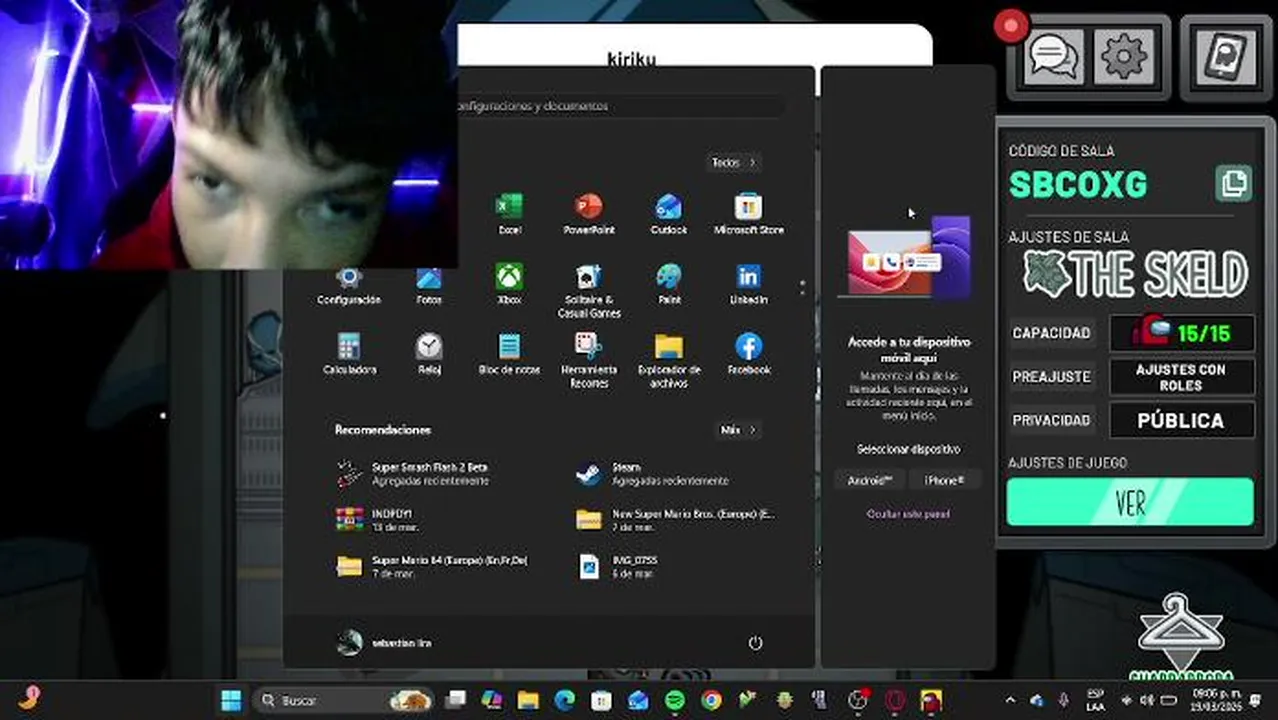Click the pinned apps page dots

802,288
